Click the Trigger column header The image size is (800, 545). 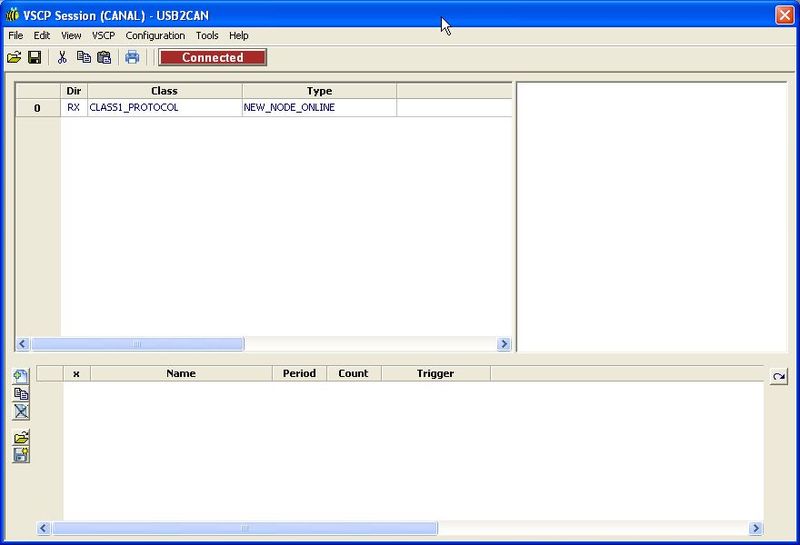click(x=435, y=373)
